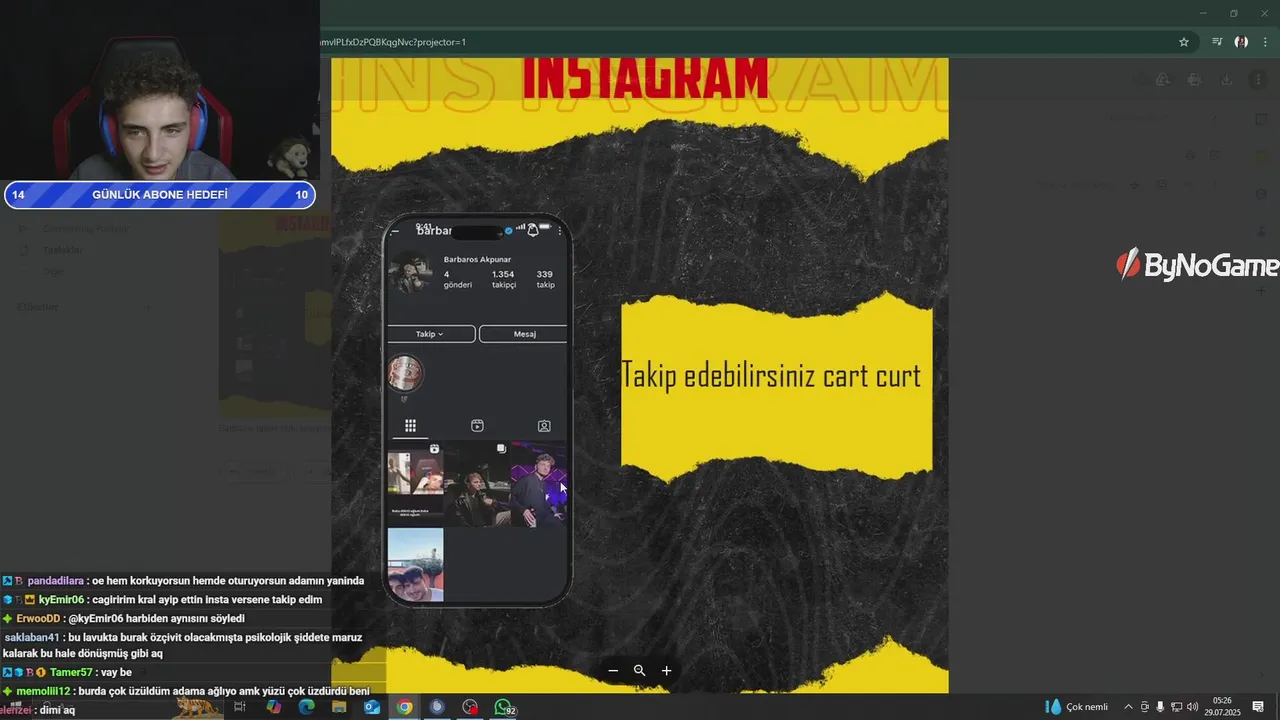Screen dimensions: 1280x720
Task: Click the 4 gönderi count
Action: point(457,279)
